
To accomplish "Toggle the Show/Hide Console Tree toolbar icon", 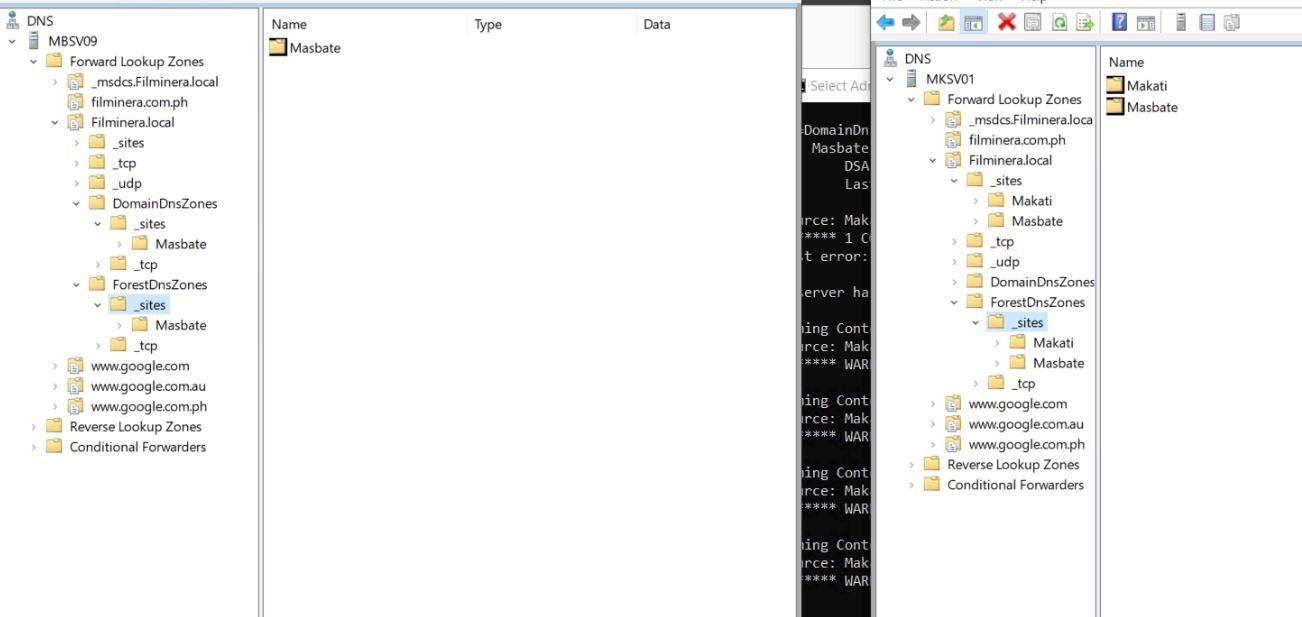I will [972, 22].
